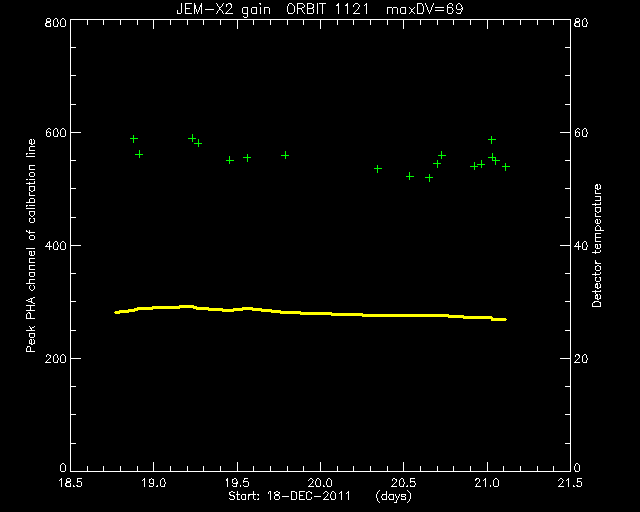Click the 19.5 tick label on x-axis
Viewport: 640px width, 512px height.
pos(237,483)
